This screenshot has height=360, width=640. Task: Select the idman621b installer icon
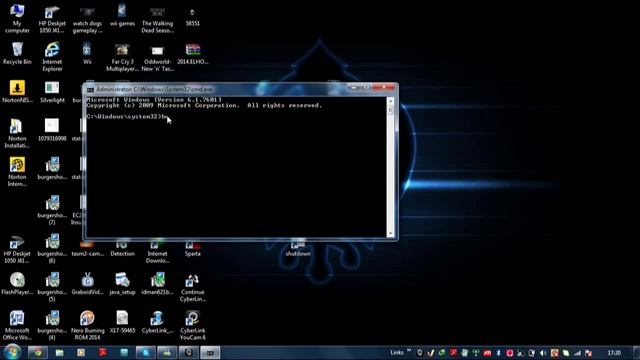pyautogui.click(x=157, y=283)
